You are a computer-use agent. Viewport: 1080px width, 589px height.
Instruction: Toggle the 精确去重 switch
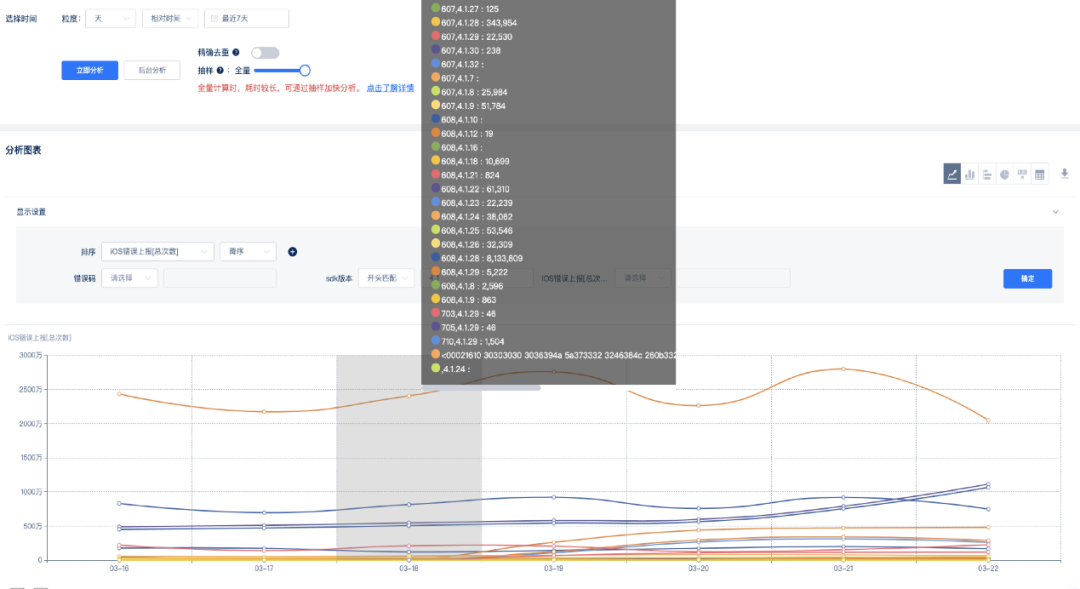point(265,53)
